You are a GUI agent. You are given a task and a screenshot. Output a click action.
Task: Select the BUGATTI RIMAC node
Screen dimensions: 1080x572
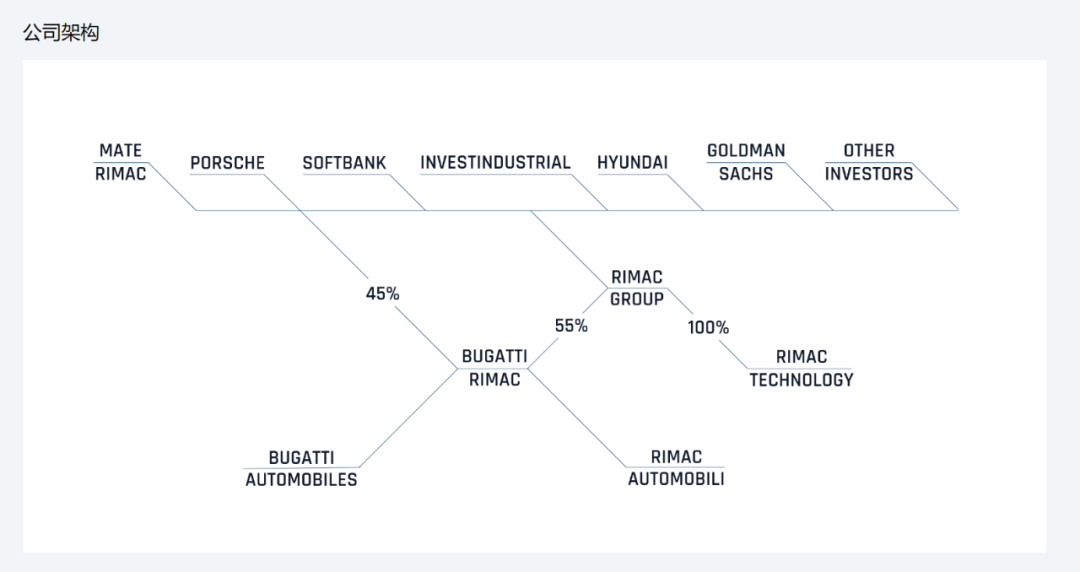click(495, 368)
